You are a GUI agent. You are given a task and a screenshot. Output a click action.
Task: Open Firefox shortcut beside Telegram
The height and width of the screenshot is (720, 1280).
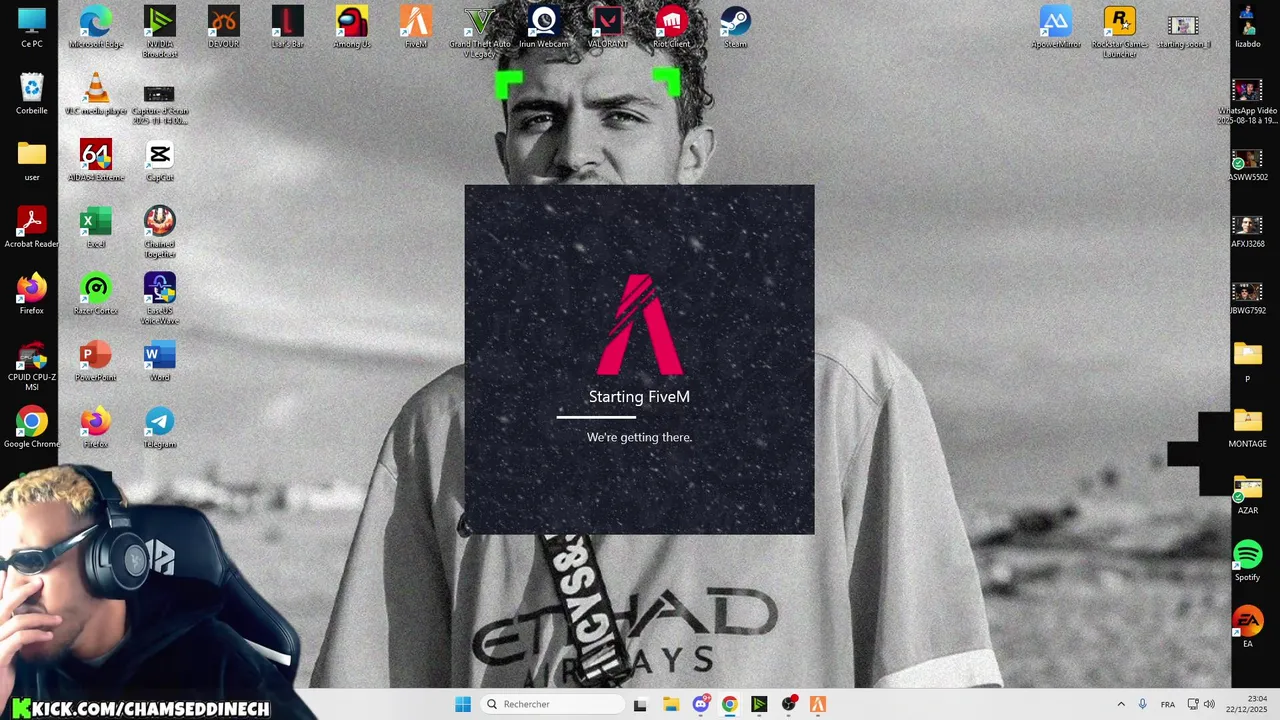point(96,427)
